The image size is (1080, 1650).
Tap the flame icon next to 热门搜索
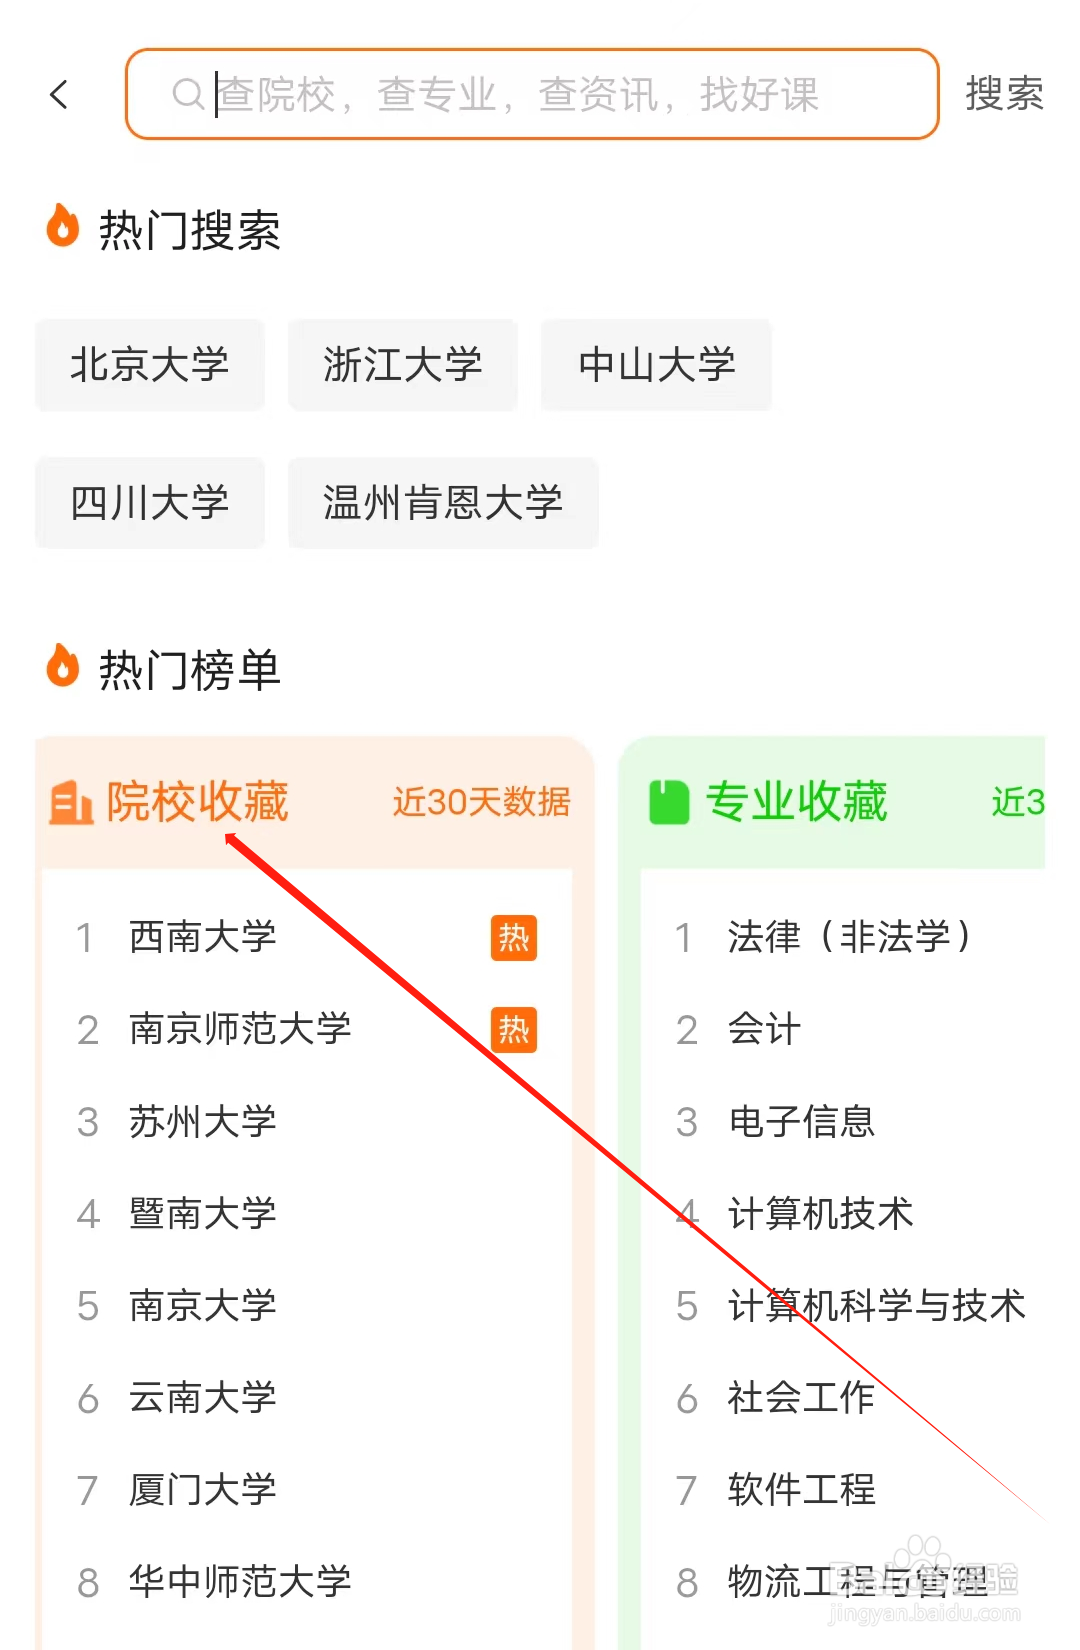tap(62, 229)
